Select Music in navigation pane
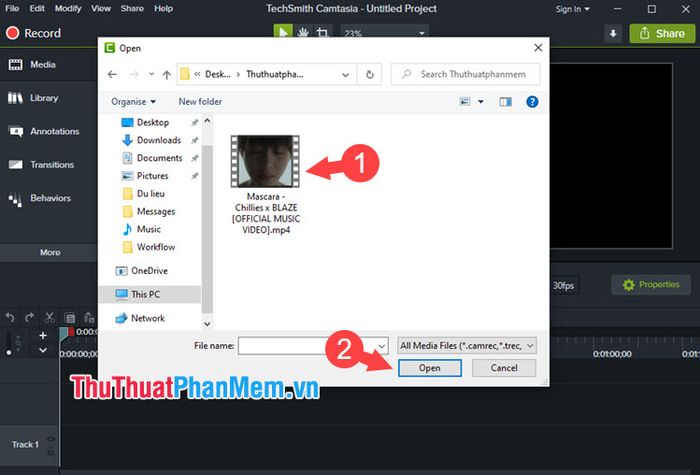 [x=149, y=229]
